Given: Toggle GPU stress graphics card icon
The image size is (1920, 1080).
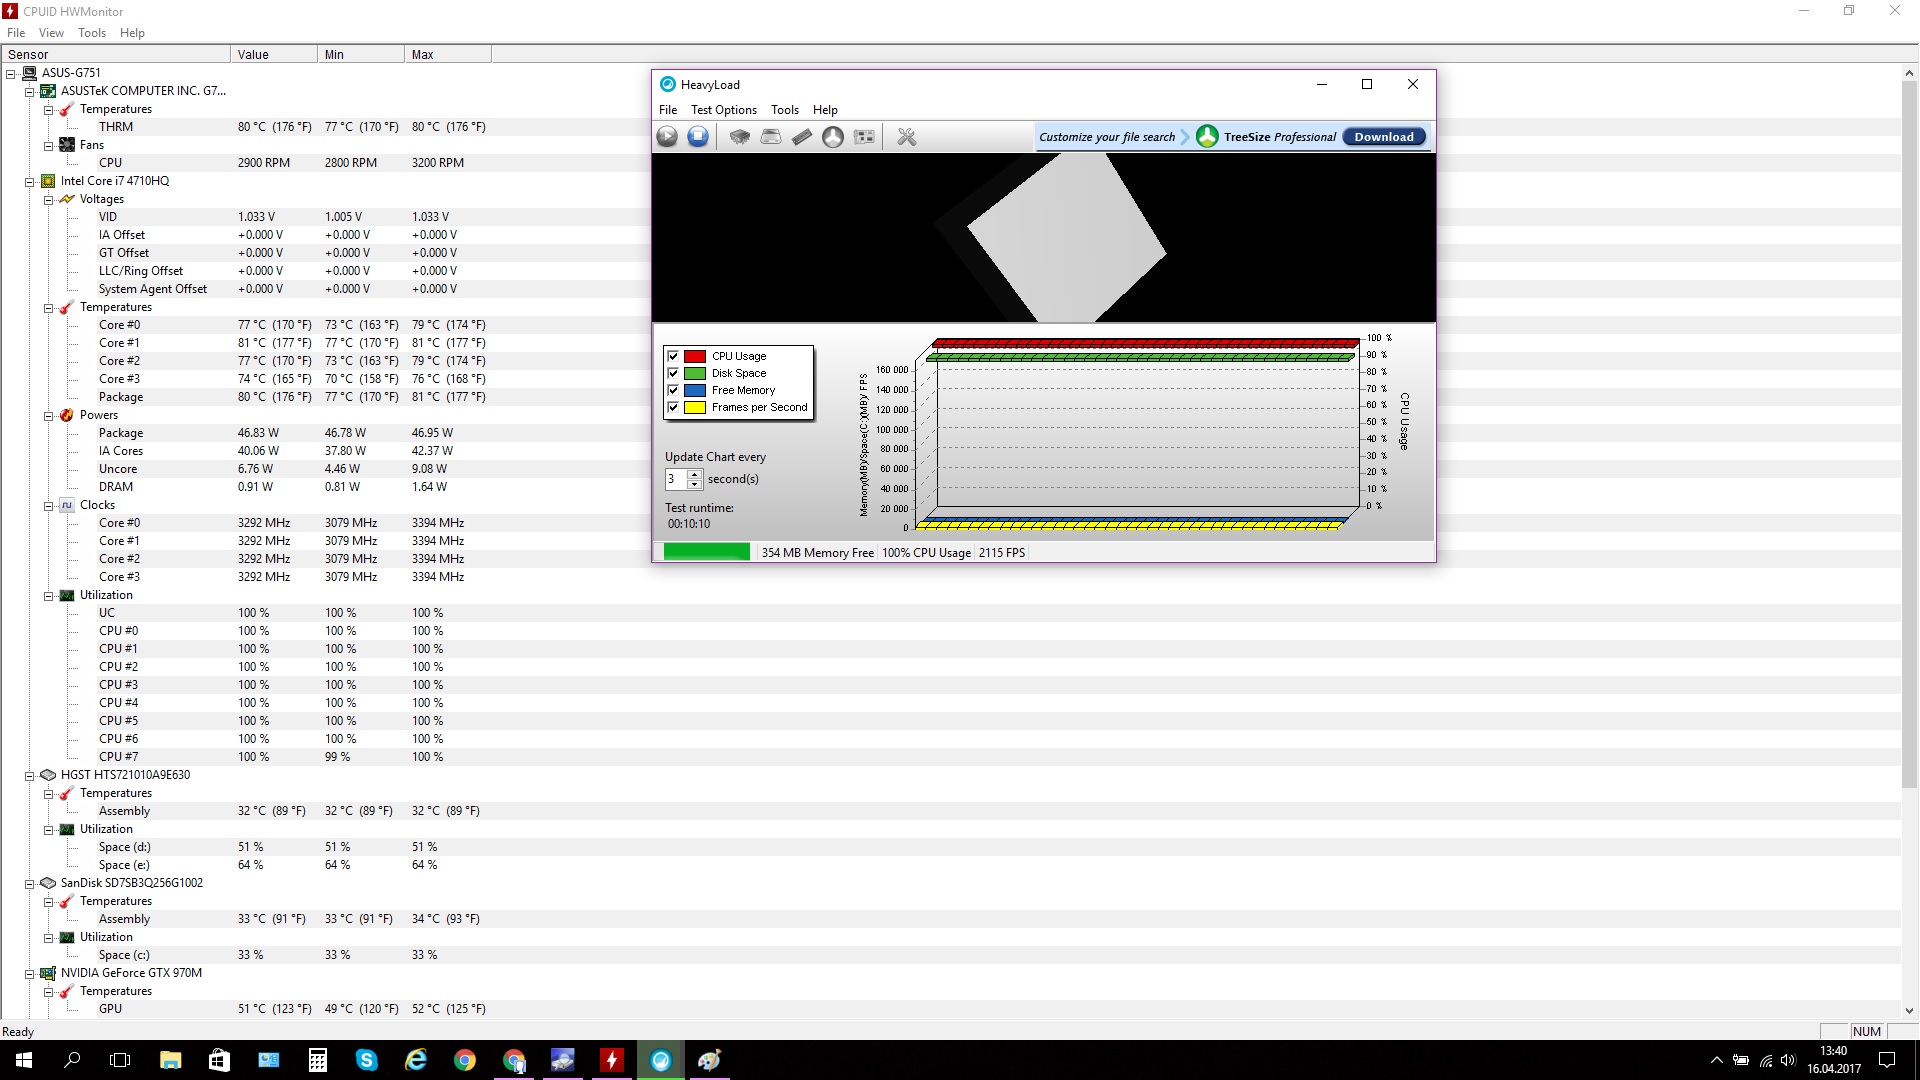Looking at the screenshot, I should (x=865, y=137).
